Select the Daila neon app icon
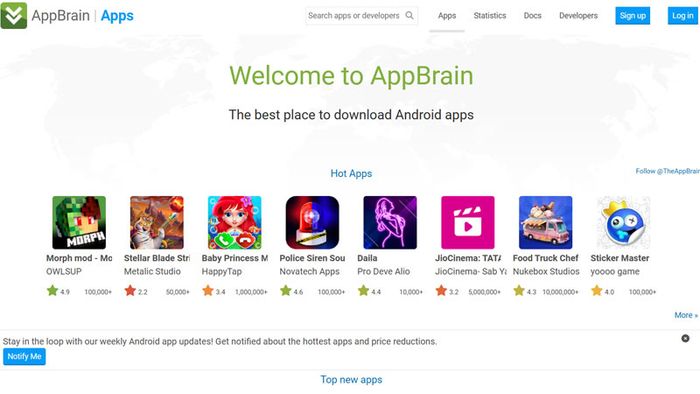Image resolution: width=700 pixels, height=394 pixels. click(390, 222)
